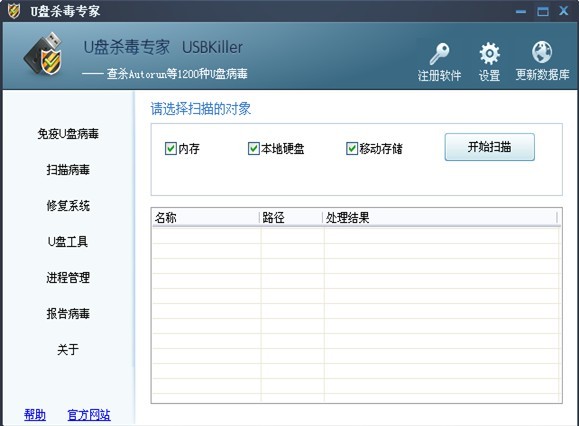Click the small shield icon in title bar
Screen dimensions: 579x426
point(14,11)
